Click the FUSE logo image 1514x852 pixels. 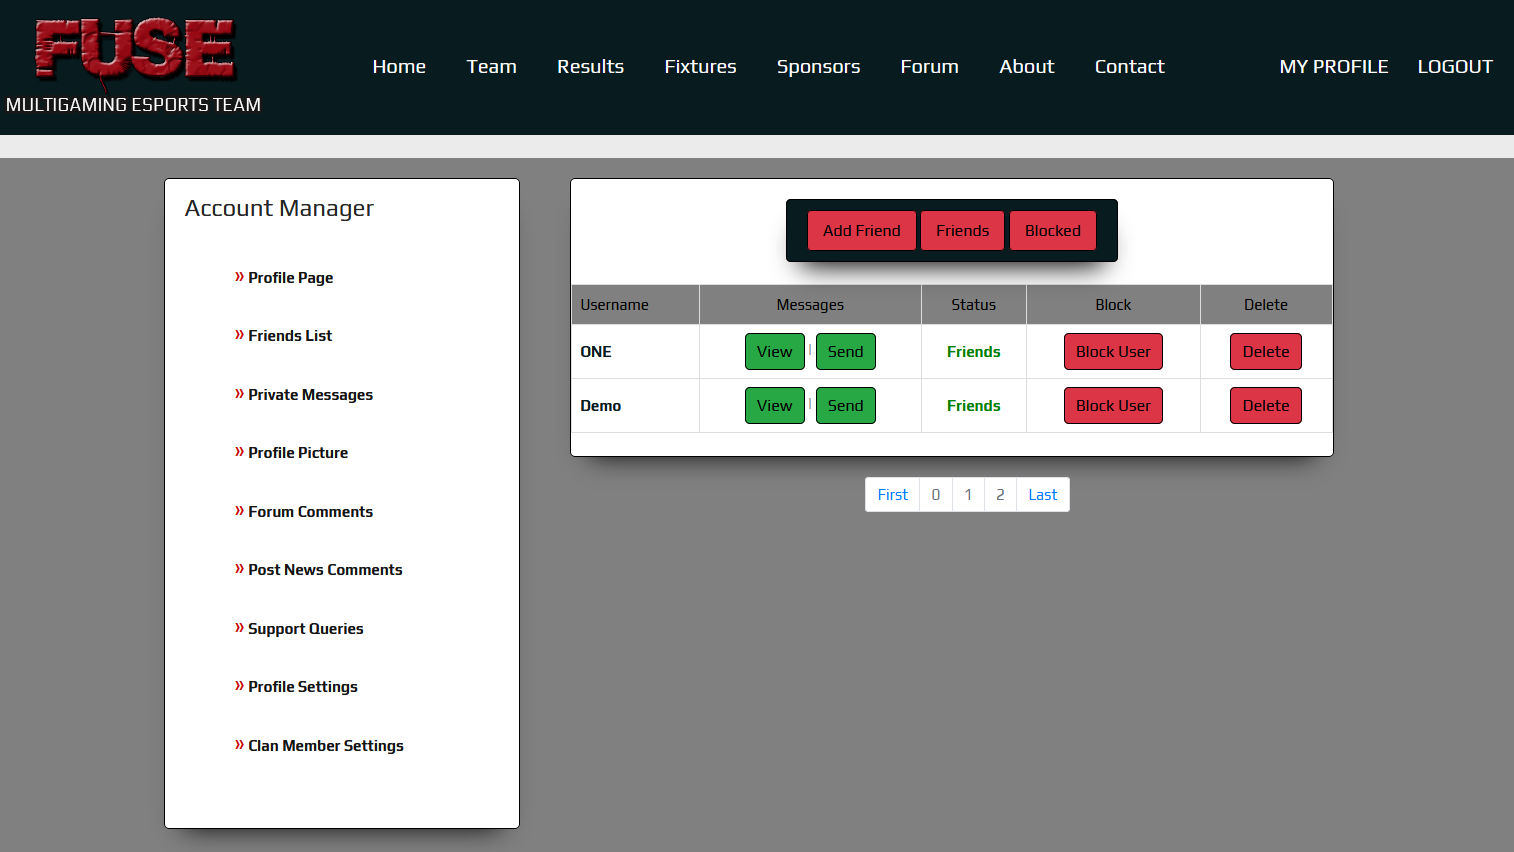click(x=134, y=50)
